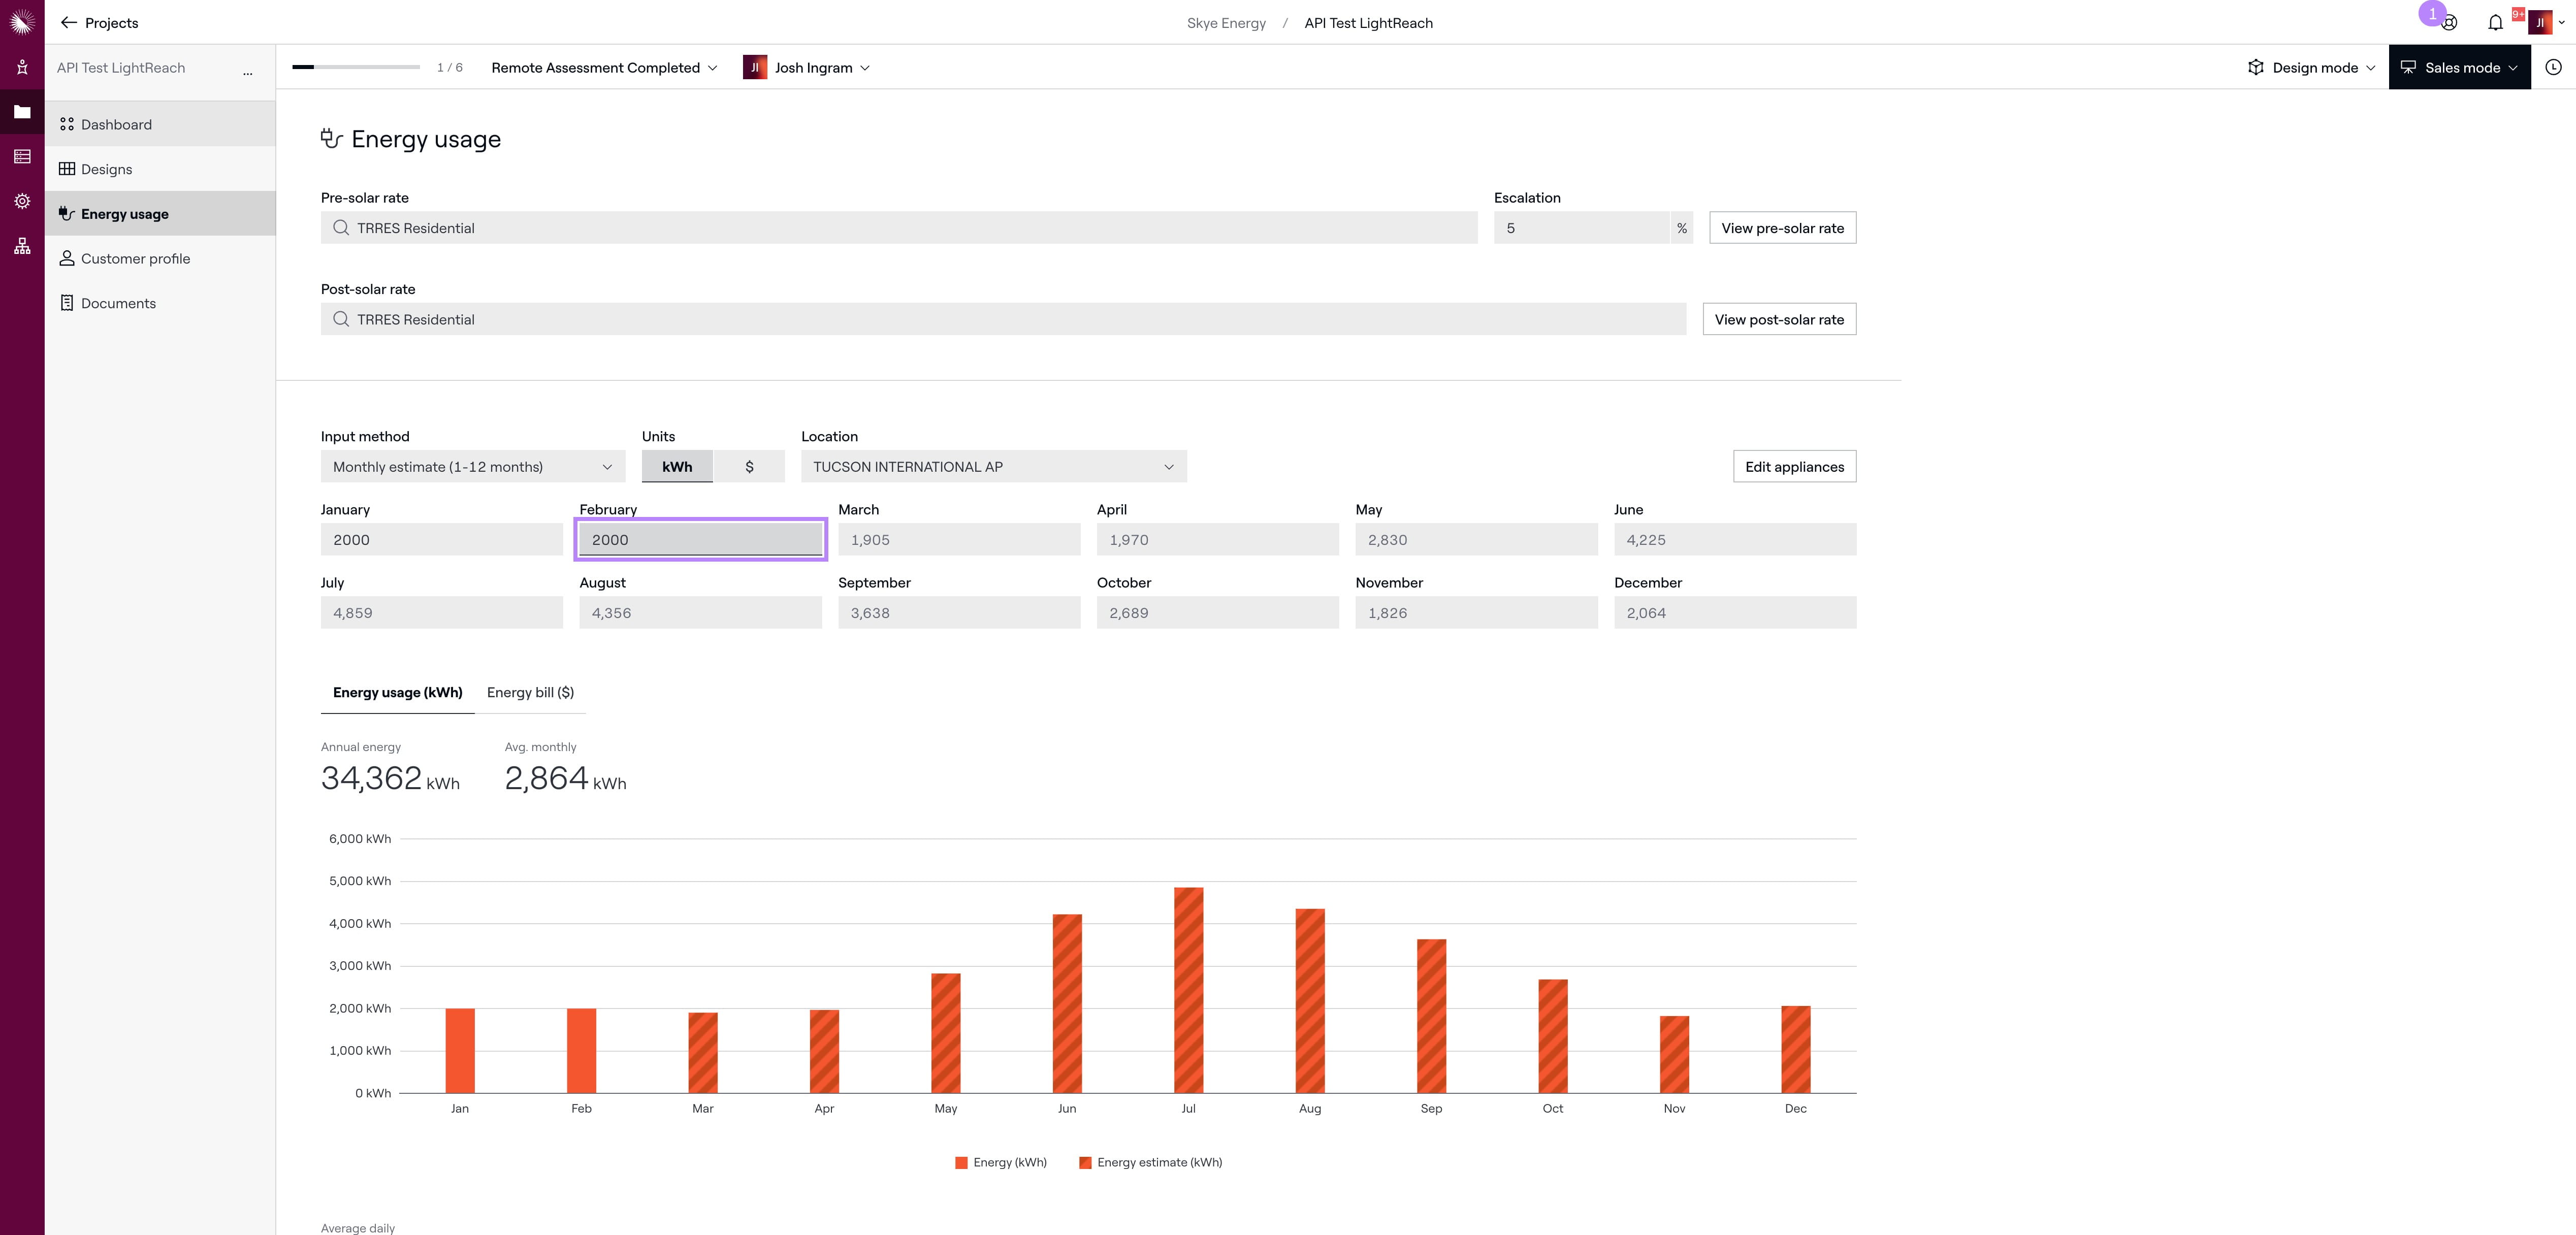Expand the Input method dropdown
This screenshot has width=2576, height=1235.
pos(473,467)
